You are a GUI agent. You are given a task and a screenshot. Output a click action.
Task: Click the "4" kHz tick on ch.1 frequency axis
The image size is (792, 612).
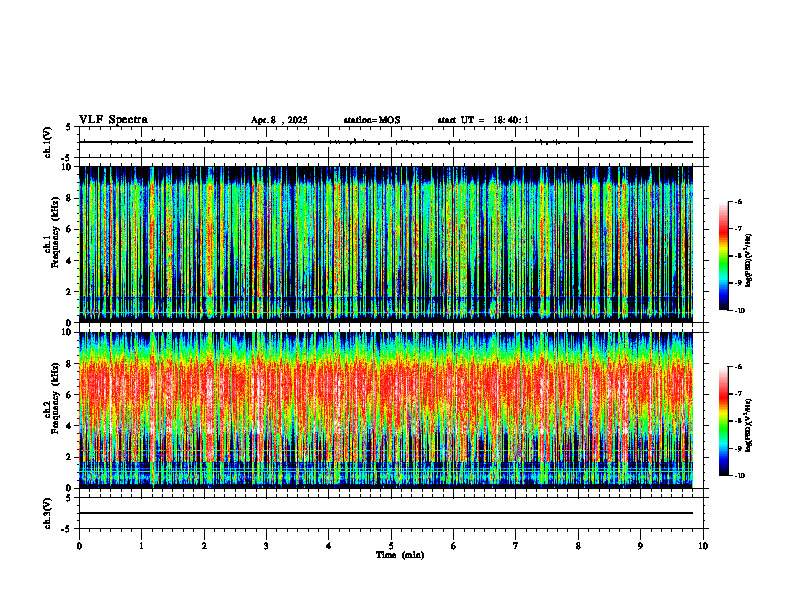pyautogui.click(x=70, y=261)
